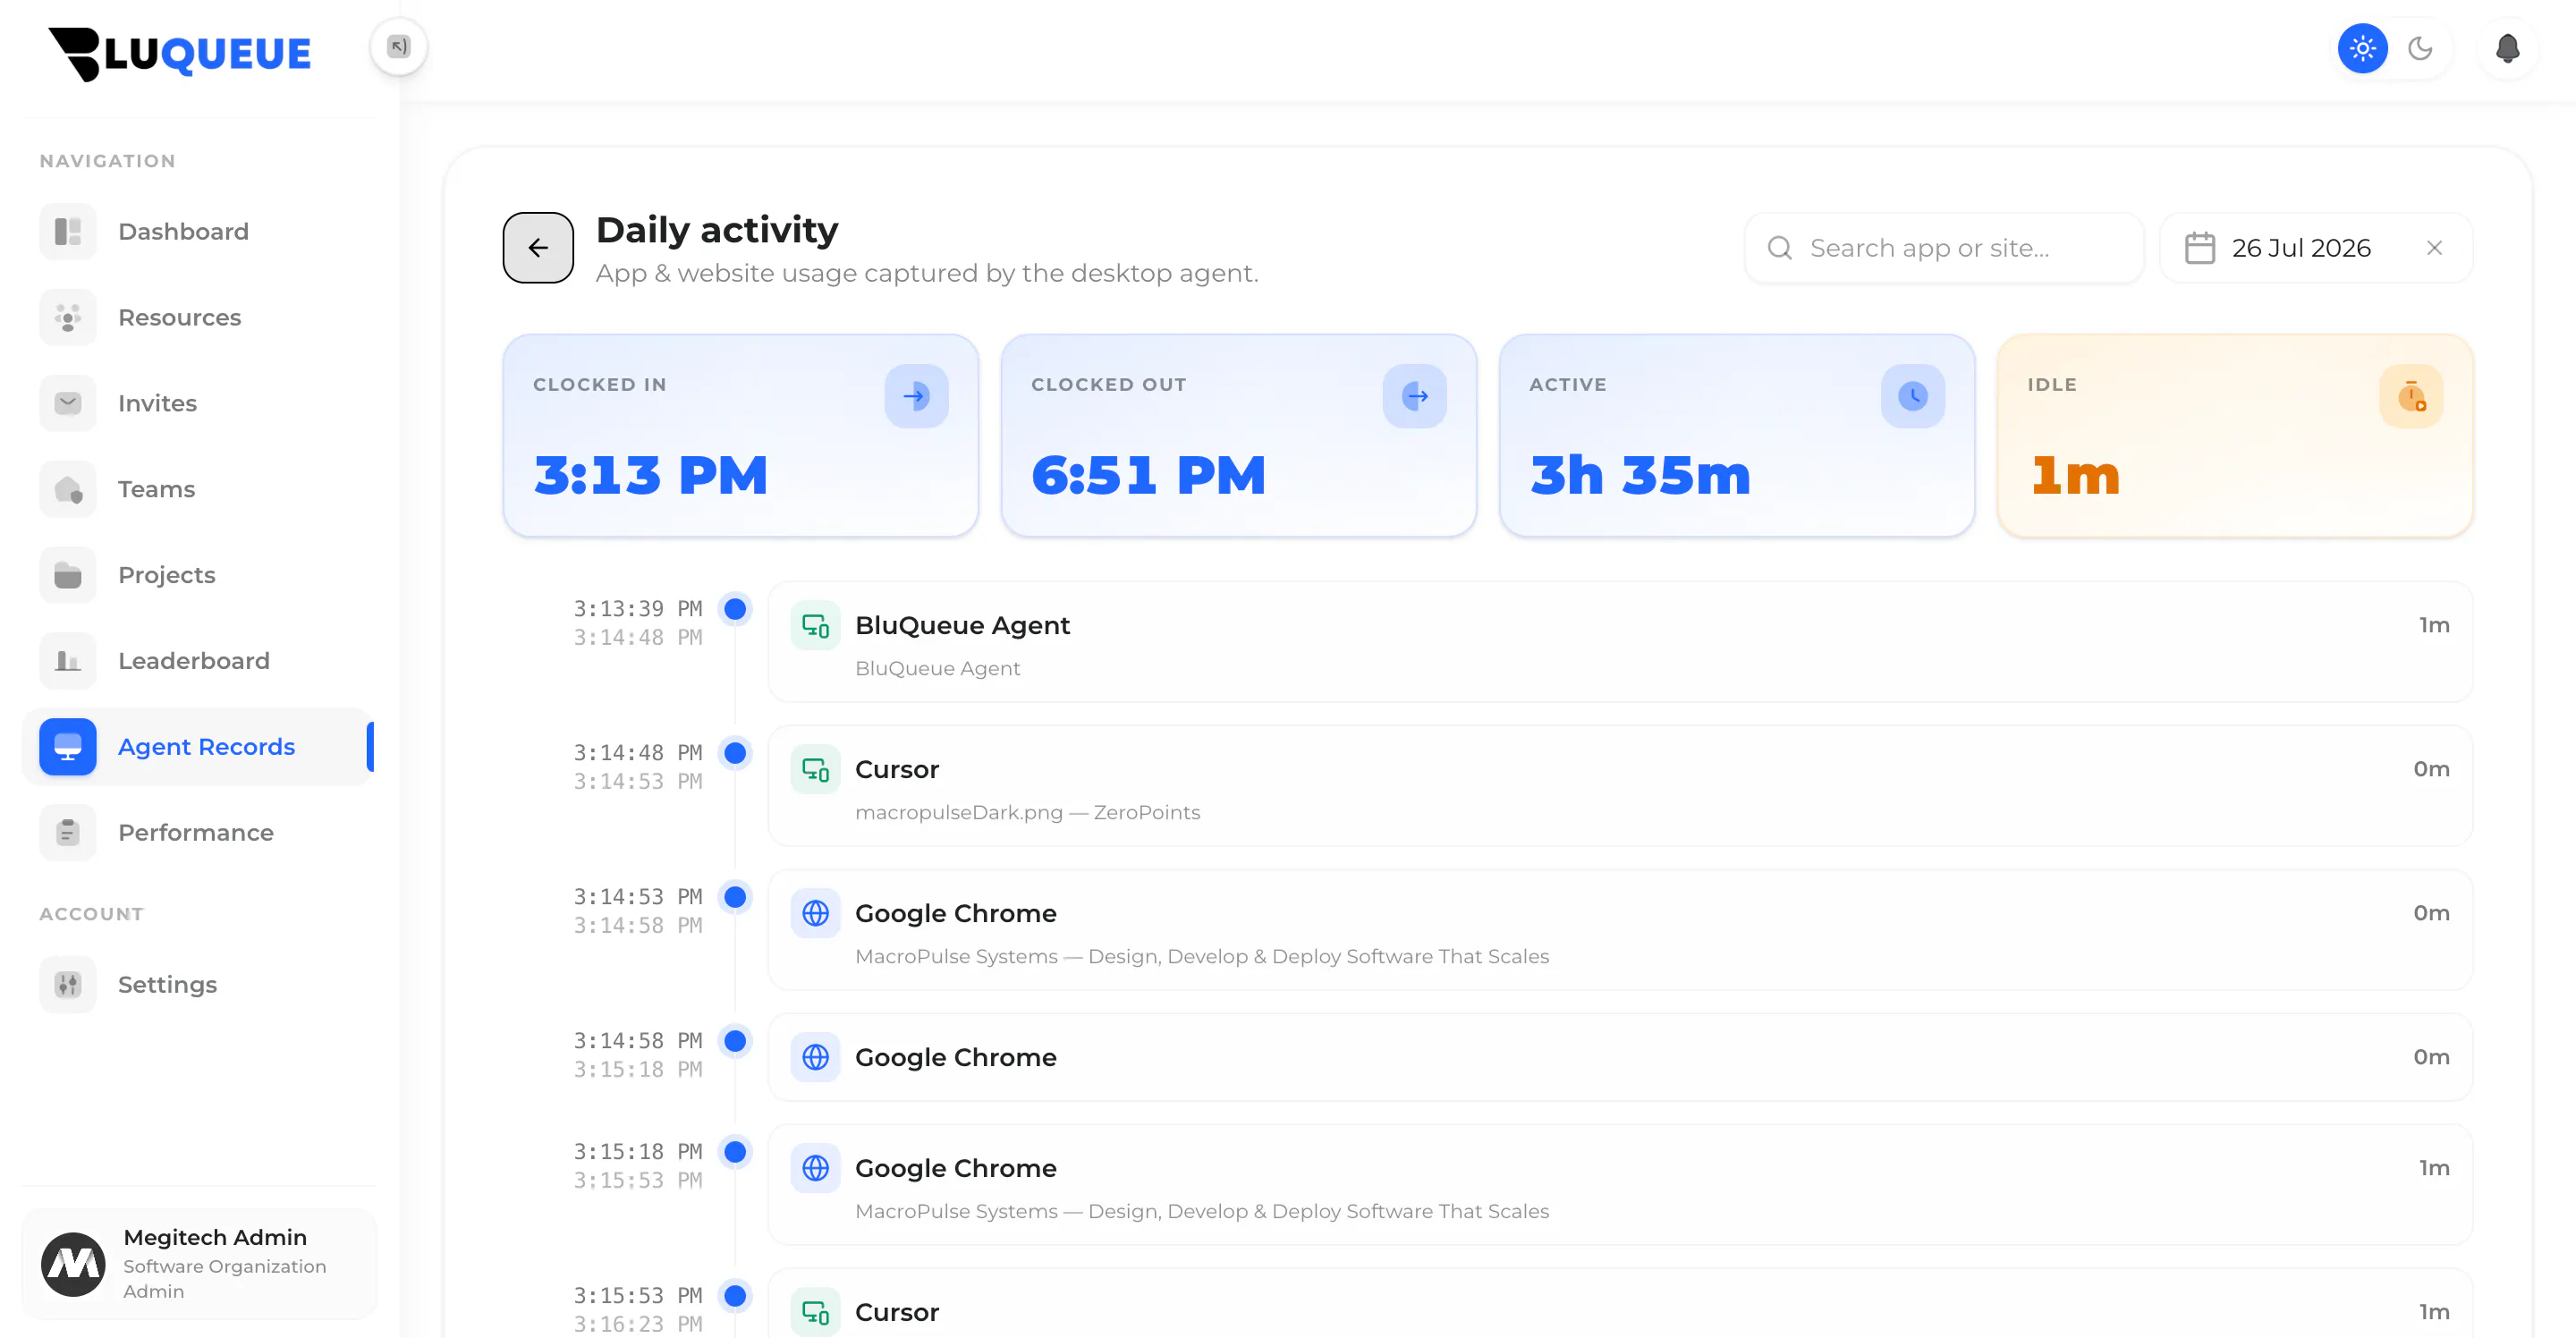Open the Megitech Admin profile card
Screen dimensions: 2576x1338
pyautogui.click(x=199, y=1264)
